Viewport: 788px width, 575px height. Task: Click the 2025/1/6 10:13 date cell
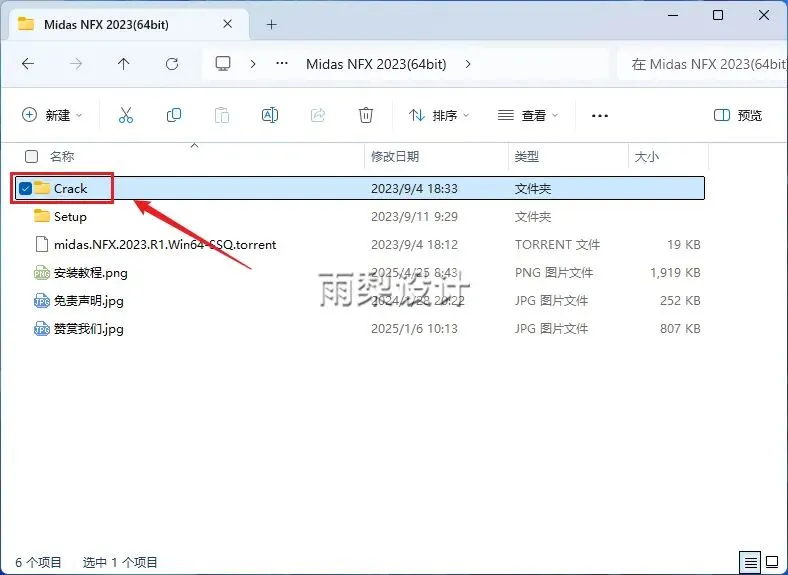414,329
